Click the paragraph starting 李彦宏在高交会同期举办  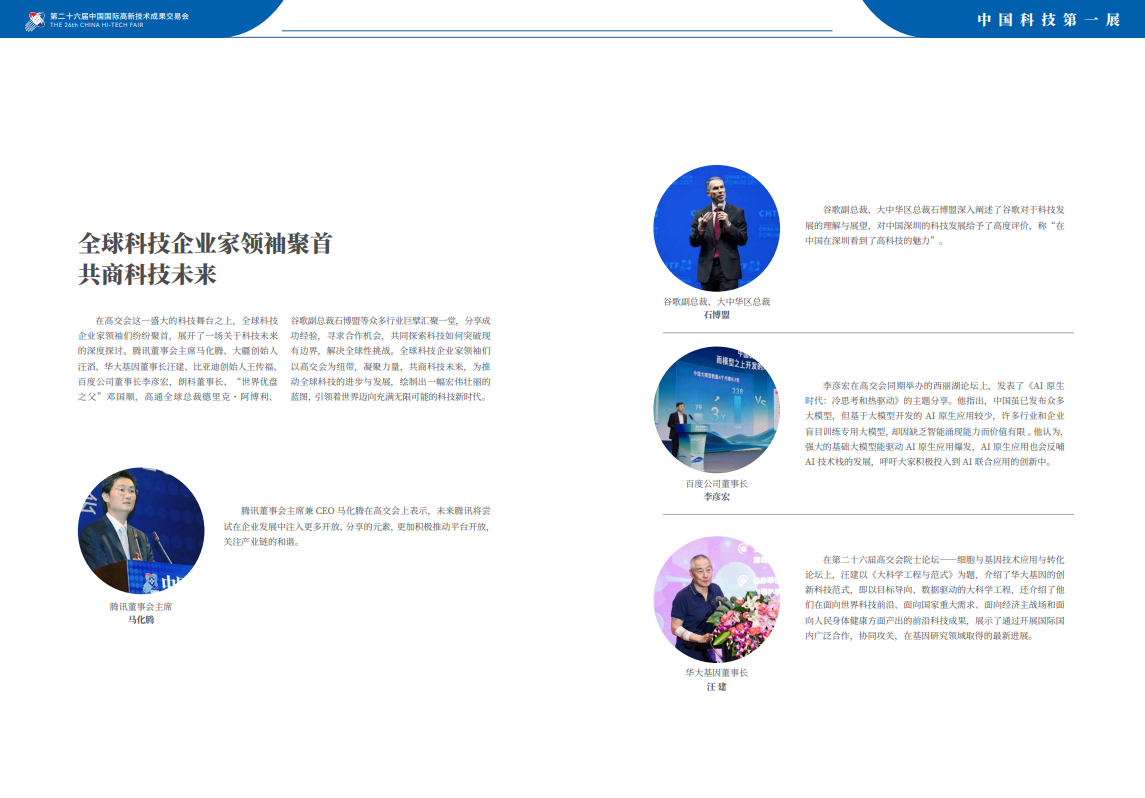point(935,423)
